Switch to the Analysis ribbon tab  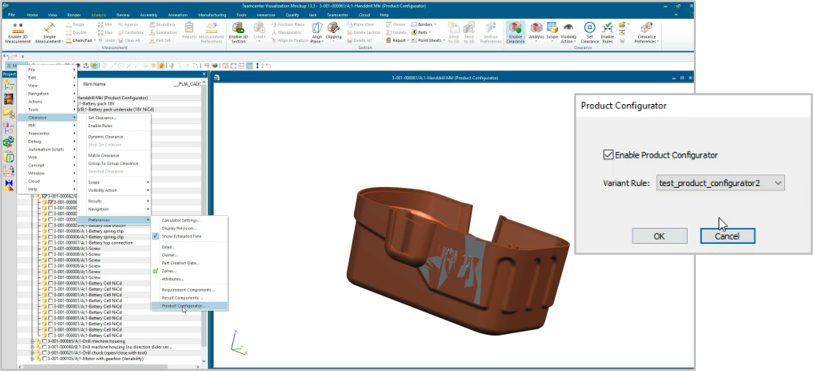pyautogui.click(x=98, y=15)
